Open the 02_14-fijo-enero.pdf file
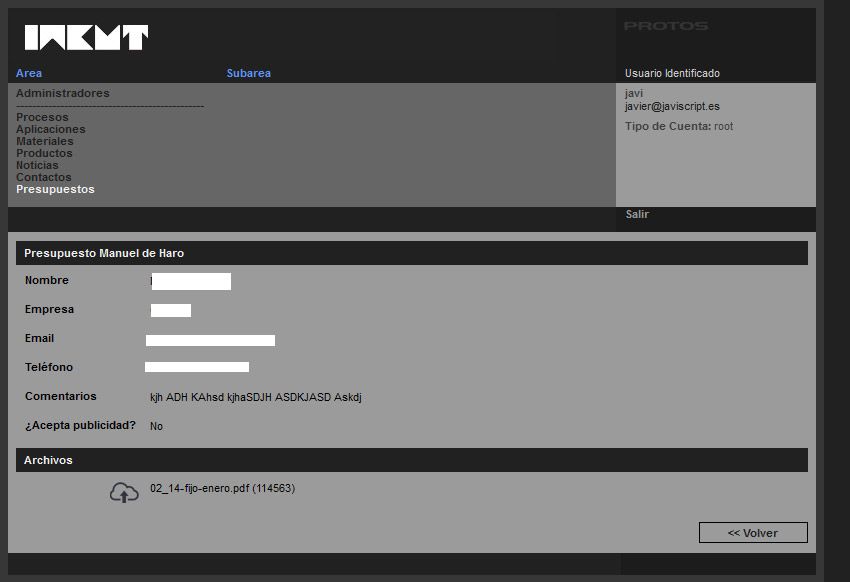850x582 pixels. click(x=222, y=488)
